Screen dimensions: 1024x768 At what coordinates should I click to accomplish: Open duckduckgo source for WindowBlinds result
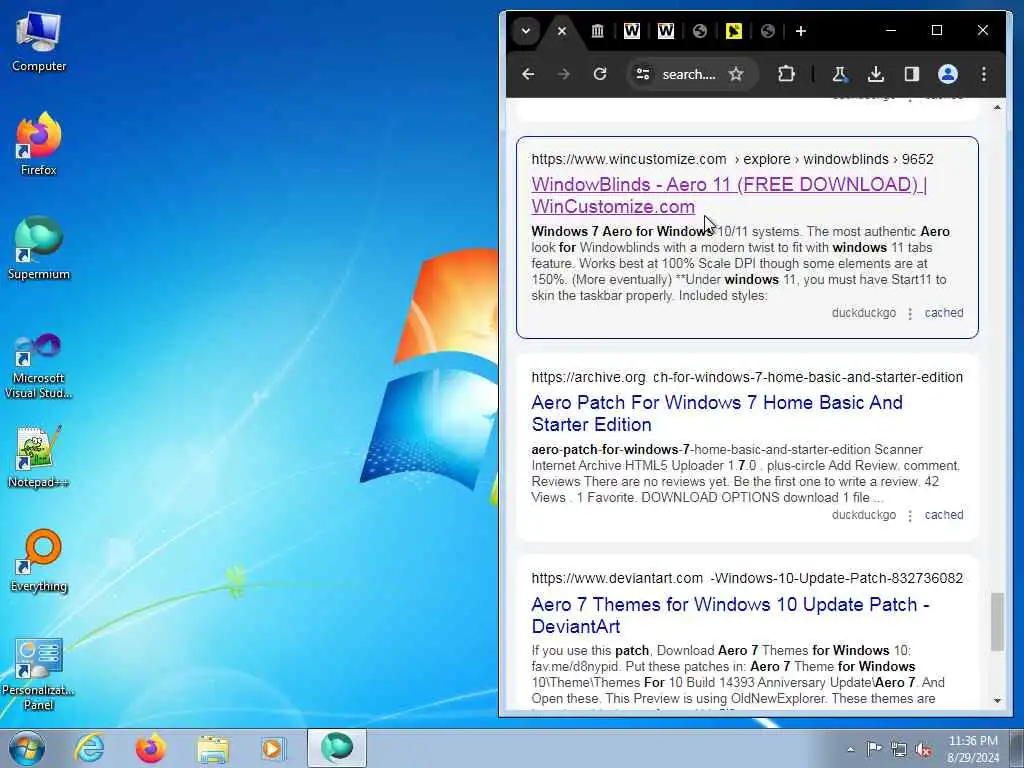pyautogui.click(x=863, y=313)
